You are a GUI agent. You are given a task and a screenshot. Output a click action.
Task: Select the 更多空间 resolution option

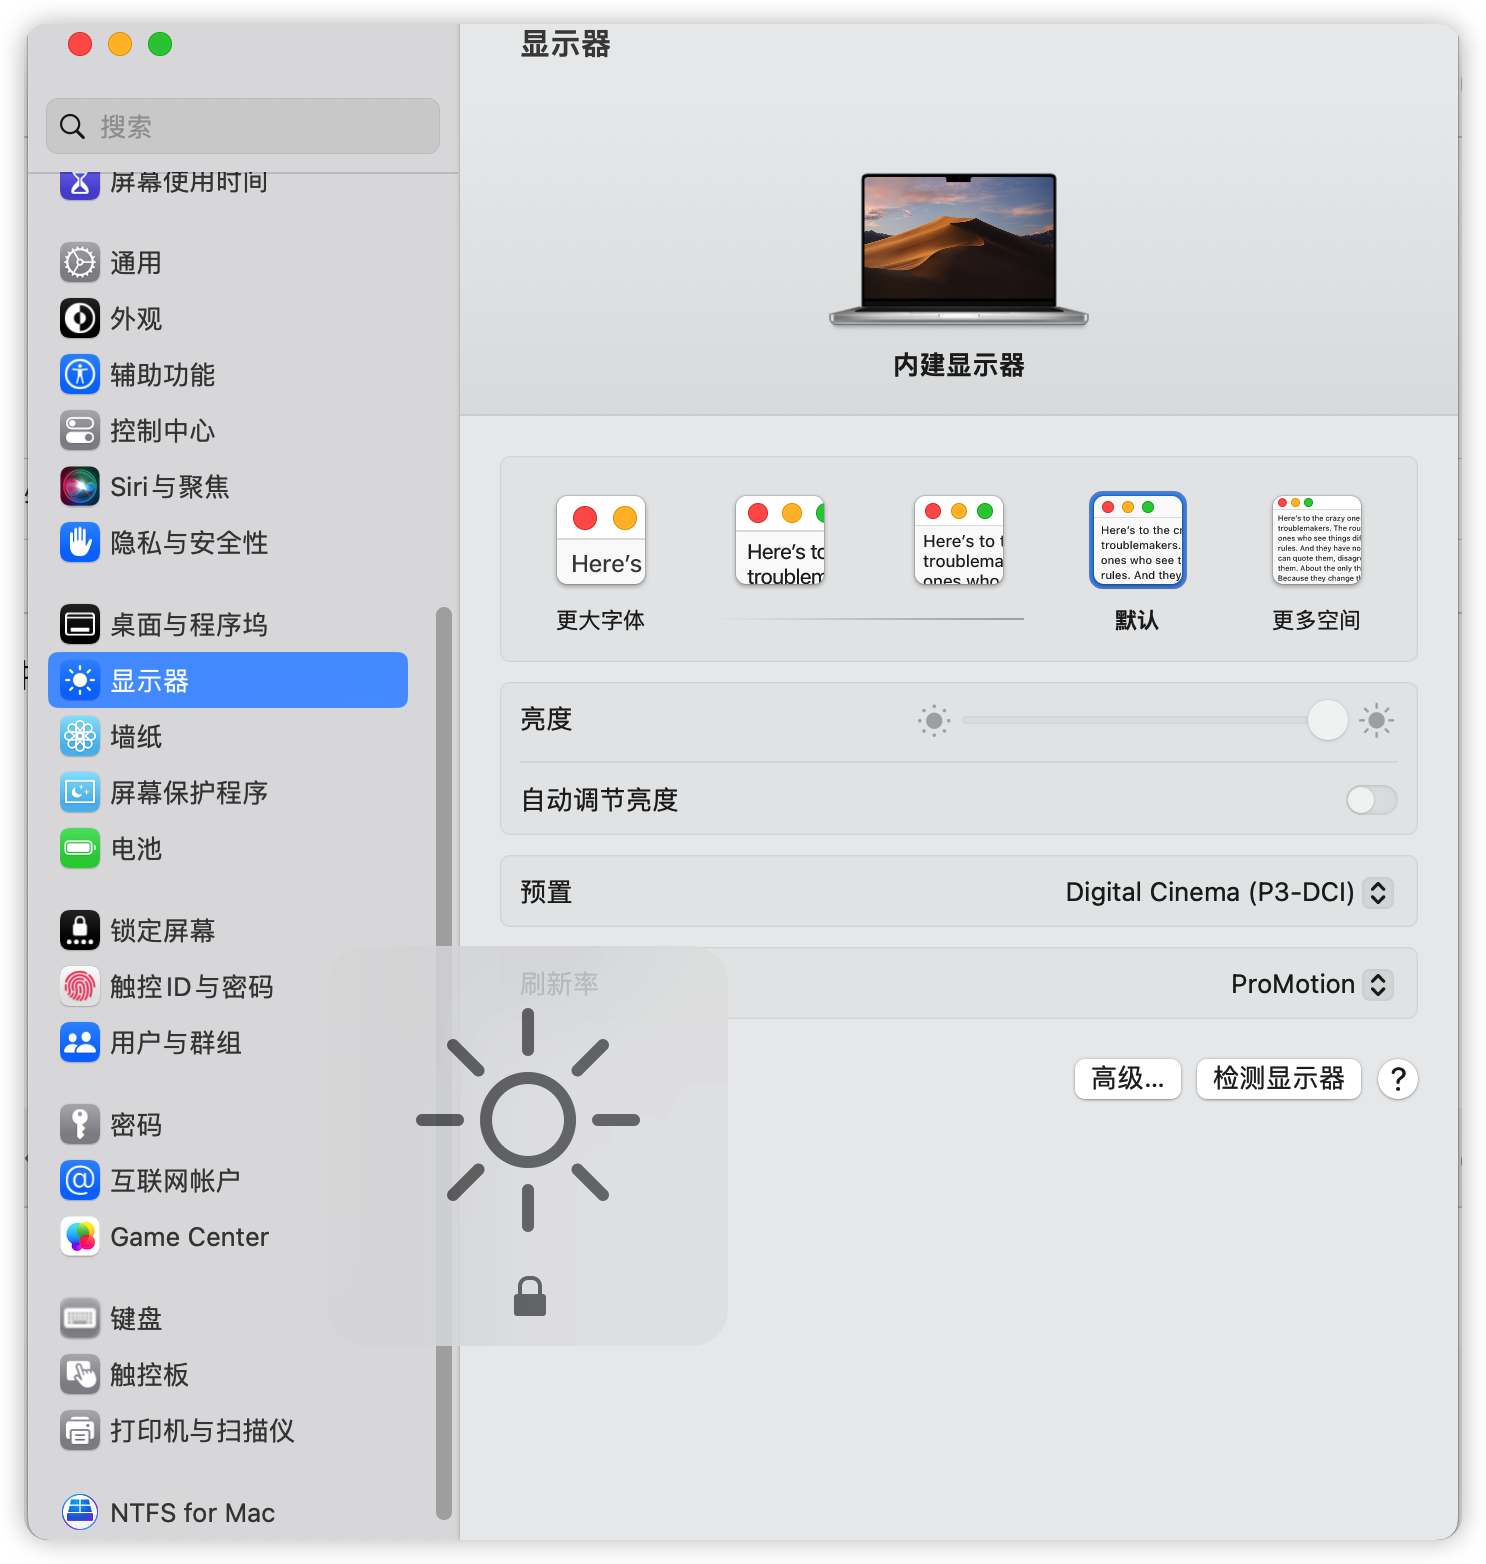(1317, 565)
